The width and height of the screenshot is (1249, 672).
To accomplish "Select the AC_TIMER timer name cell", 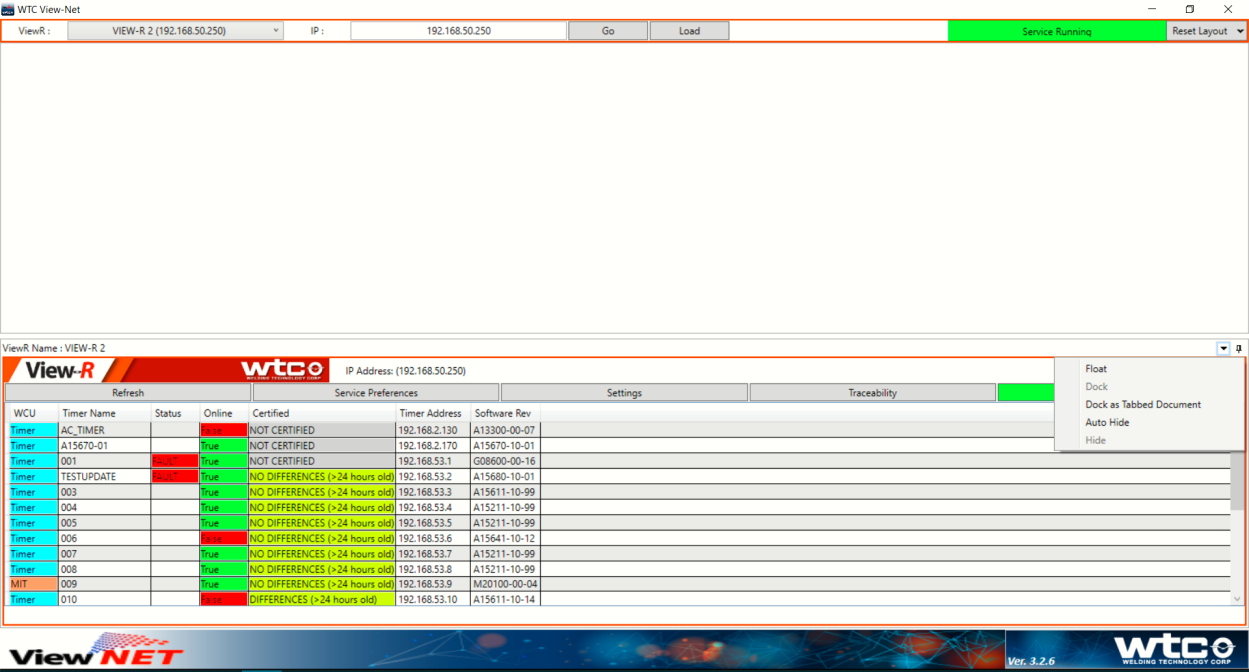I will (105, 430).
